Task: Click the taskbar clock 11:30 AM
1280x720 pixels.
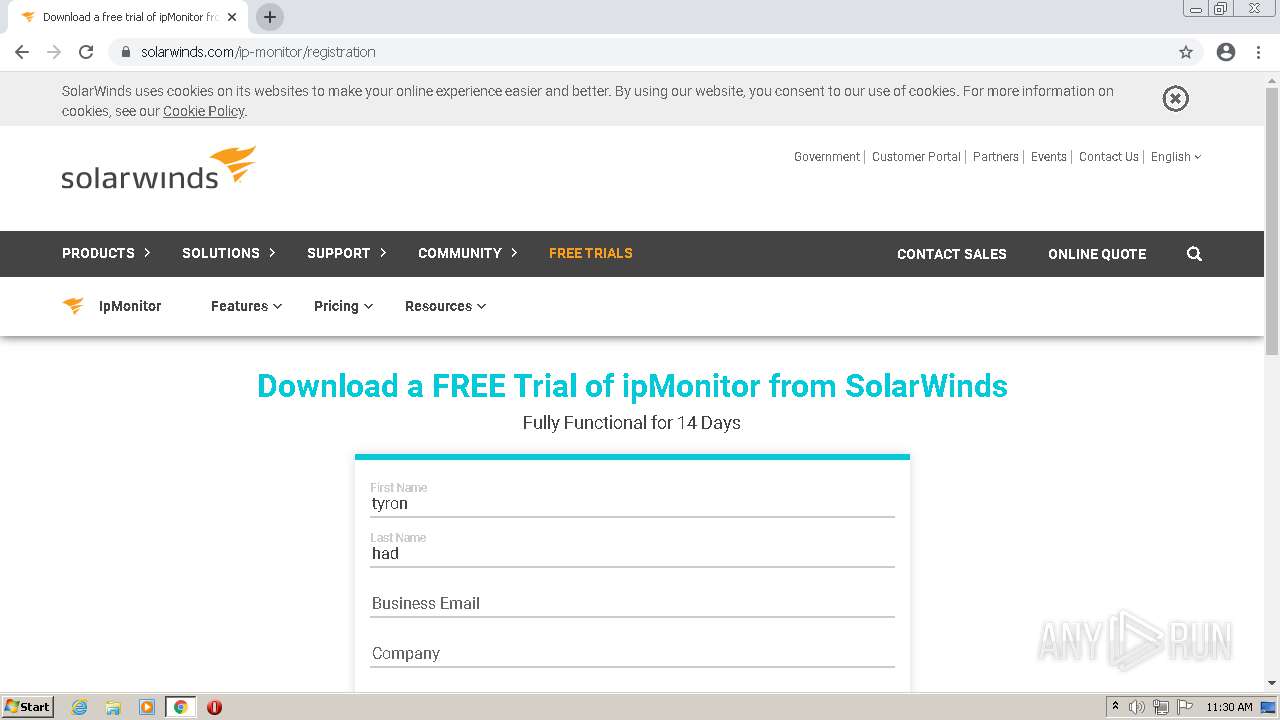Action: click(1229, 707)
